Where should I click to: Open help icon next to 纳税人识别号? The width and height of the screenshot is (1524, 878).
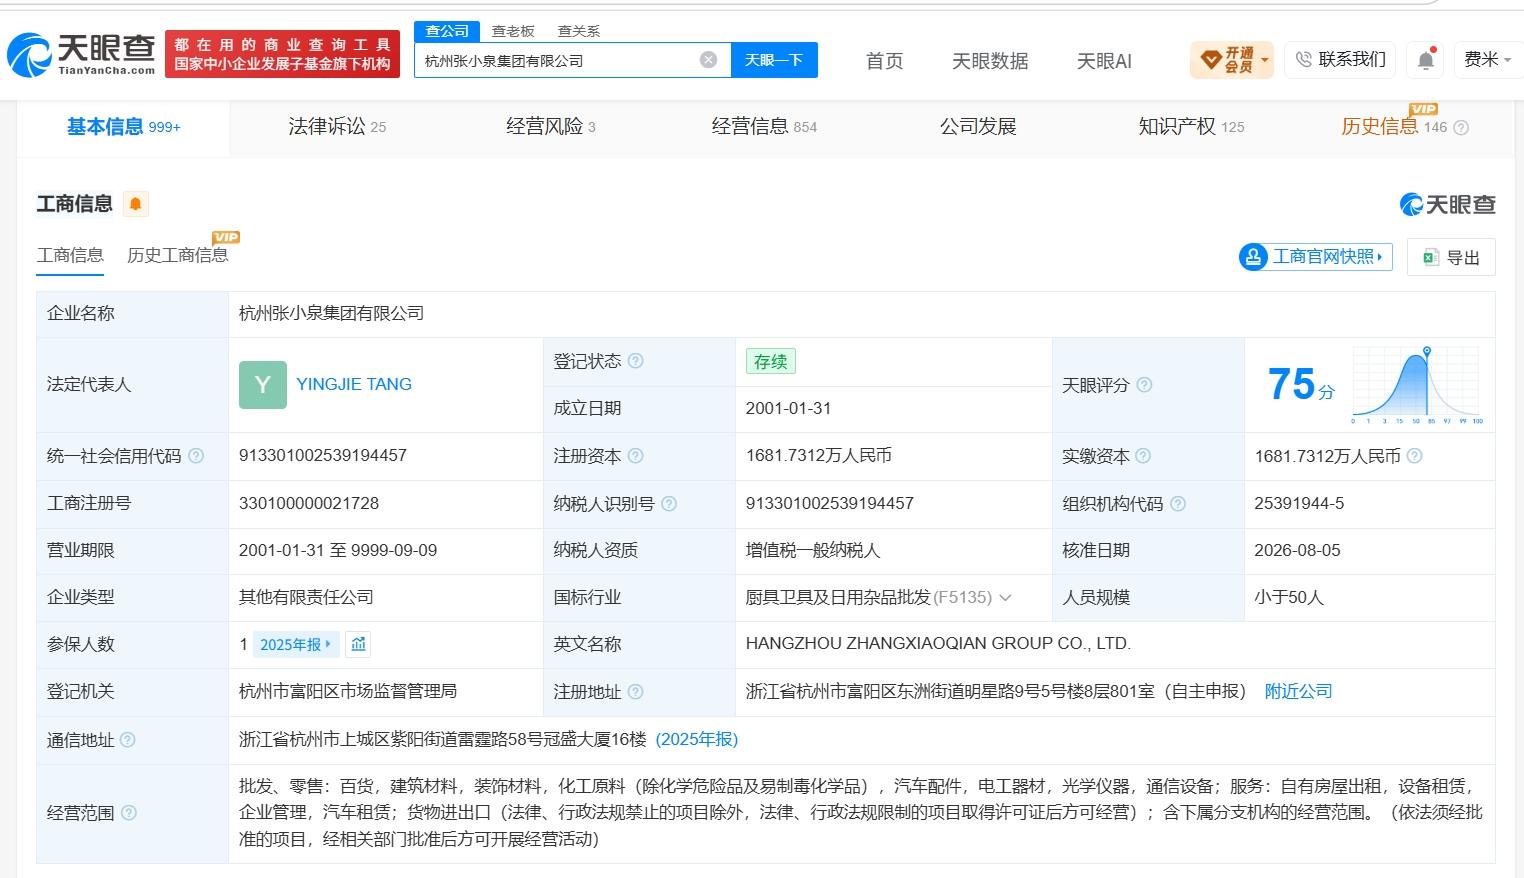pos(669,504)
